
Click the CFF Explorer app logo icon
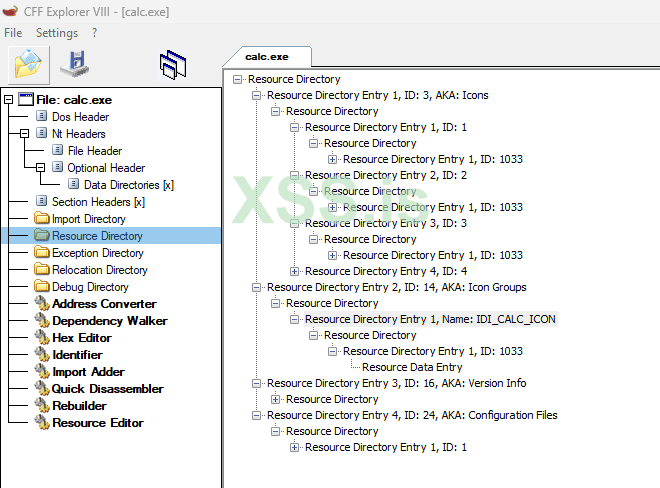click(x=11, y=11)
